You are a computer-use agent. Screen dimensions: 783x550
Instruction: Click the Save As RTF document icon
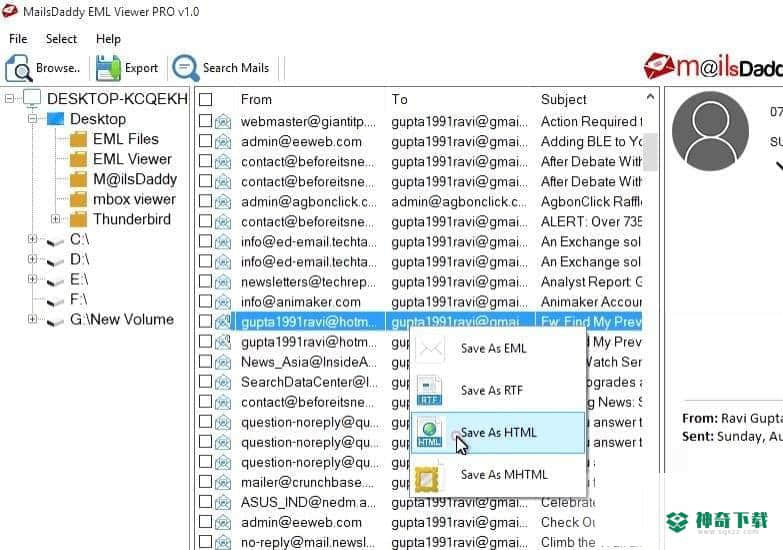(429, 390)
